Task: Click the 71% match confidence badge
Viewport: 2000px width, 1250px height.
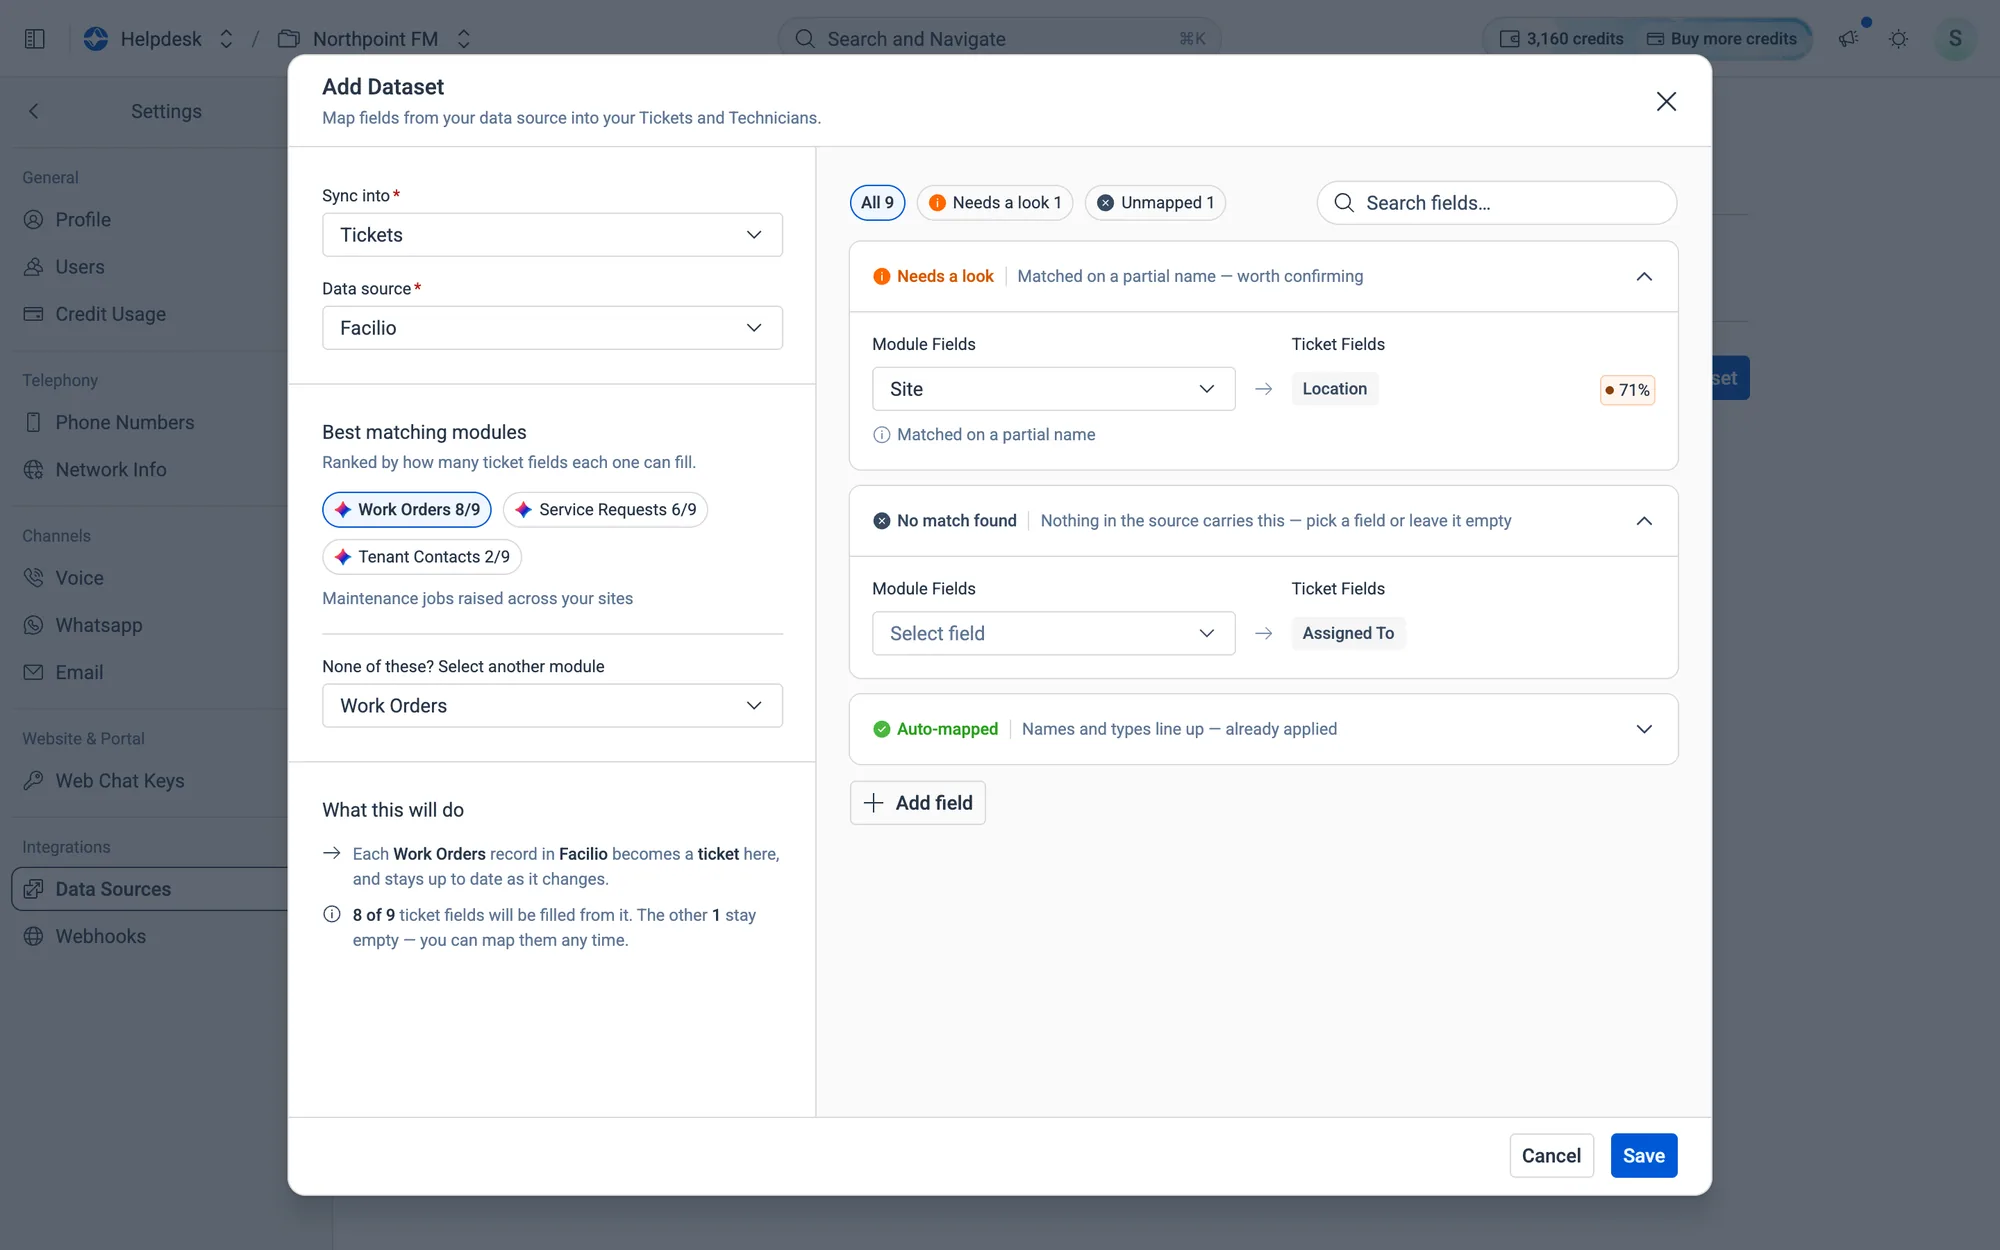Action: (1627, 390)
